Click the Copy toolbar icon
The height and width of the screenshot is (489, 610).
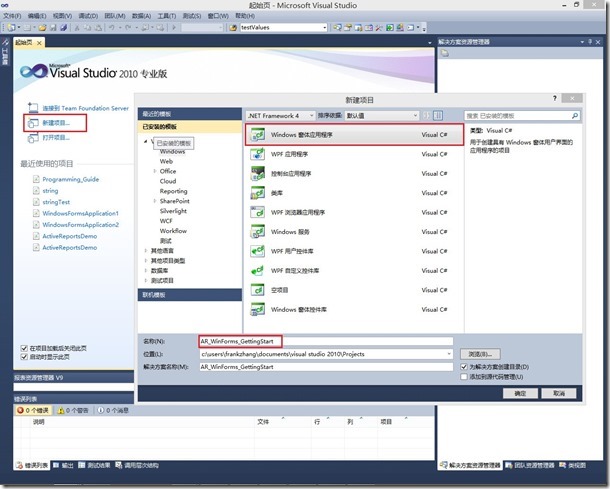pyautogui.click(x=88, y=28)
